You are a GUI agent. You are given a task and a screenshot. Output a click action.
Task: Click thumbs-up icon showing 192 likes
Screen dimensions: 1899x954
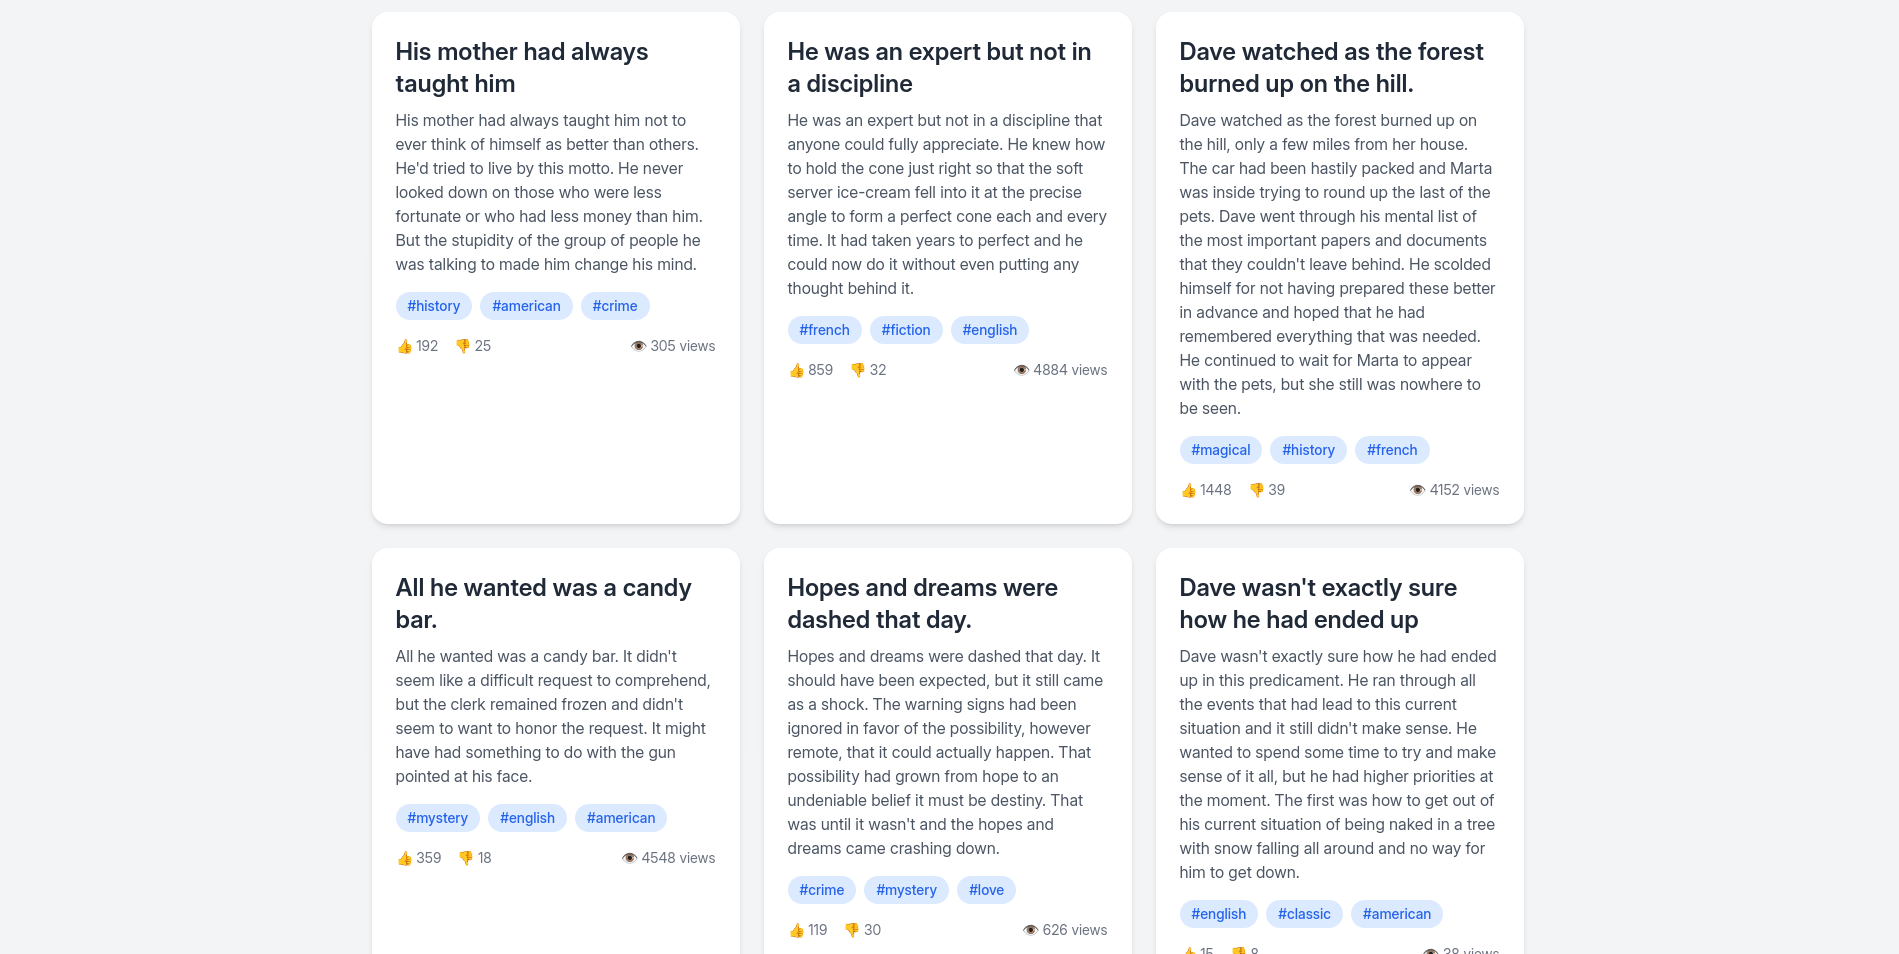tap(404, 346)
